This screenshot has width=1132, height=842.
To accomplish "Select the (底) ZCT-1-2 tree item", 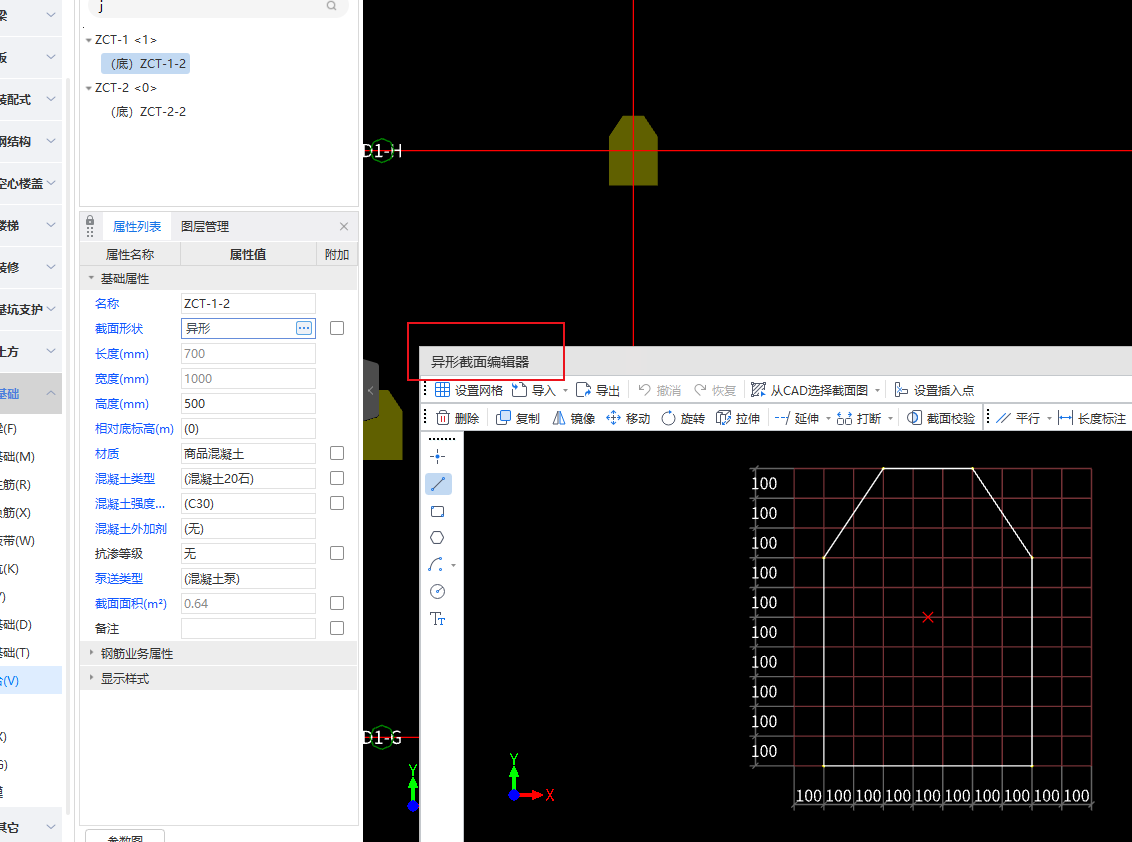I will 147,64.
